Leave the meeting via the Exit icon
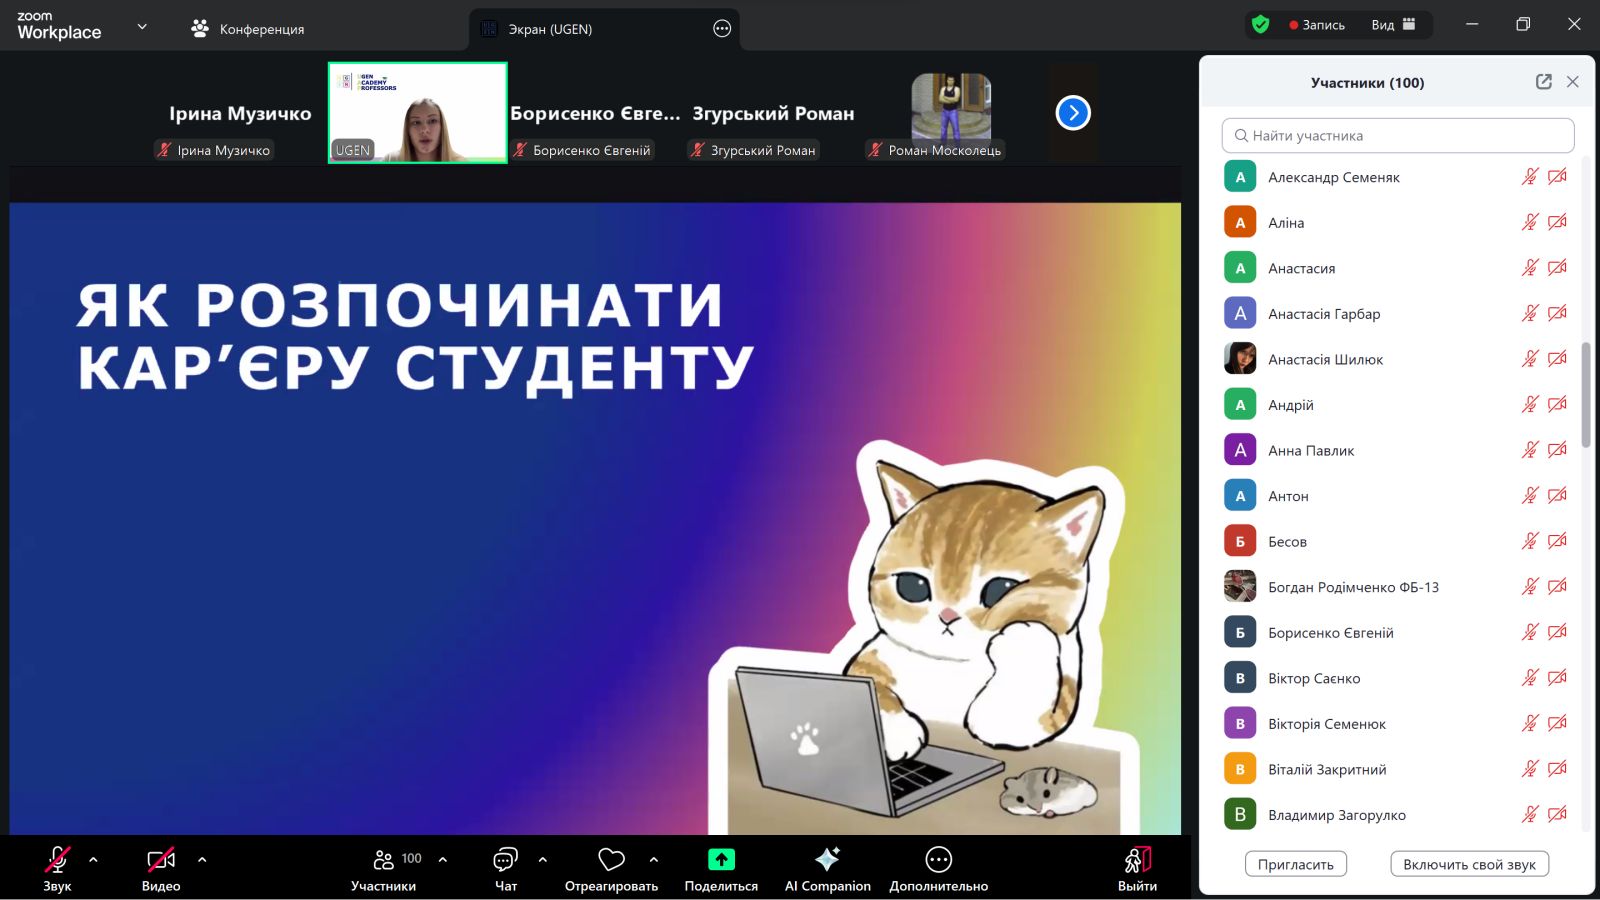This screenshot has height=900, width=1600. tap(1137, 861)
